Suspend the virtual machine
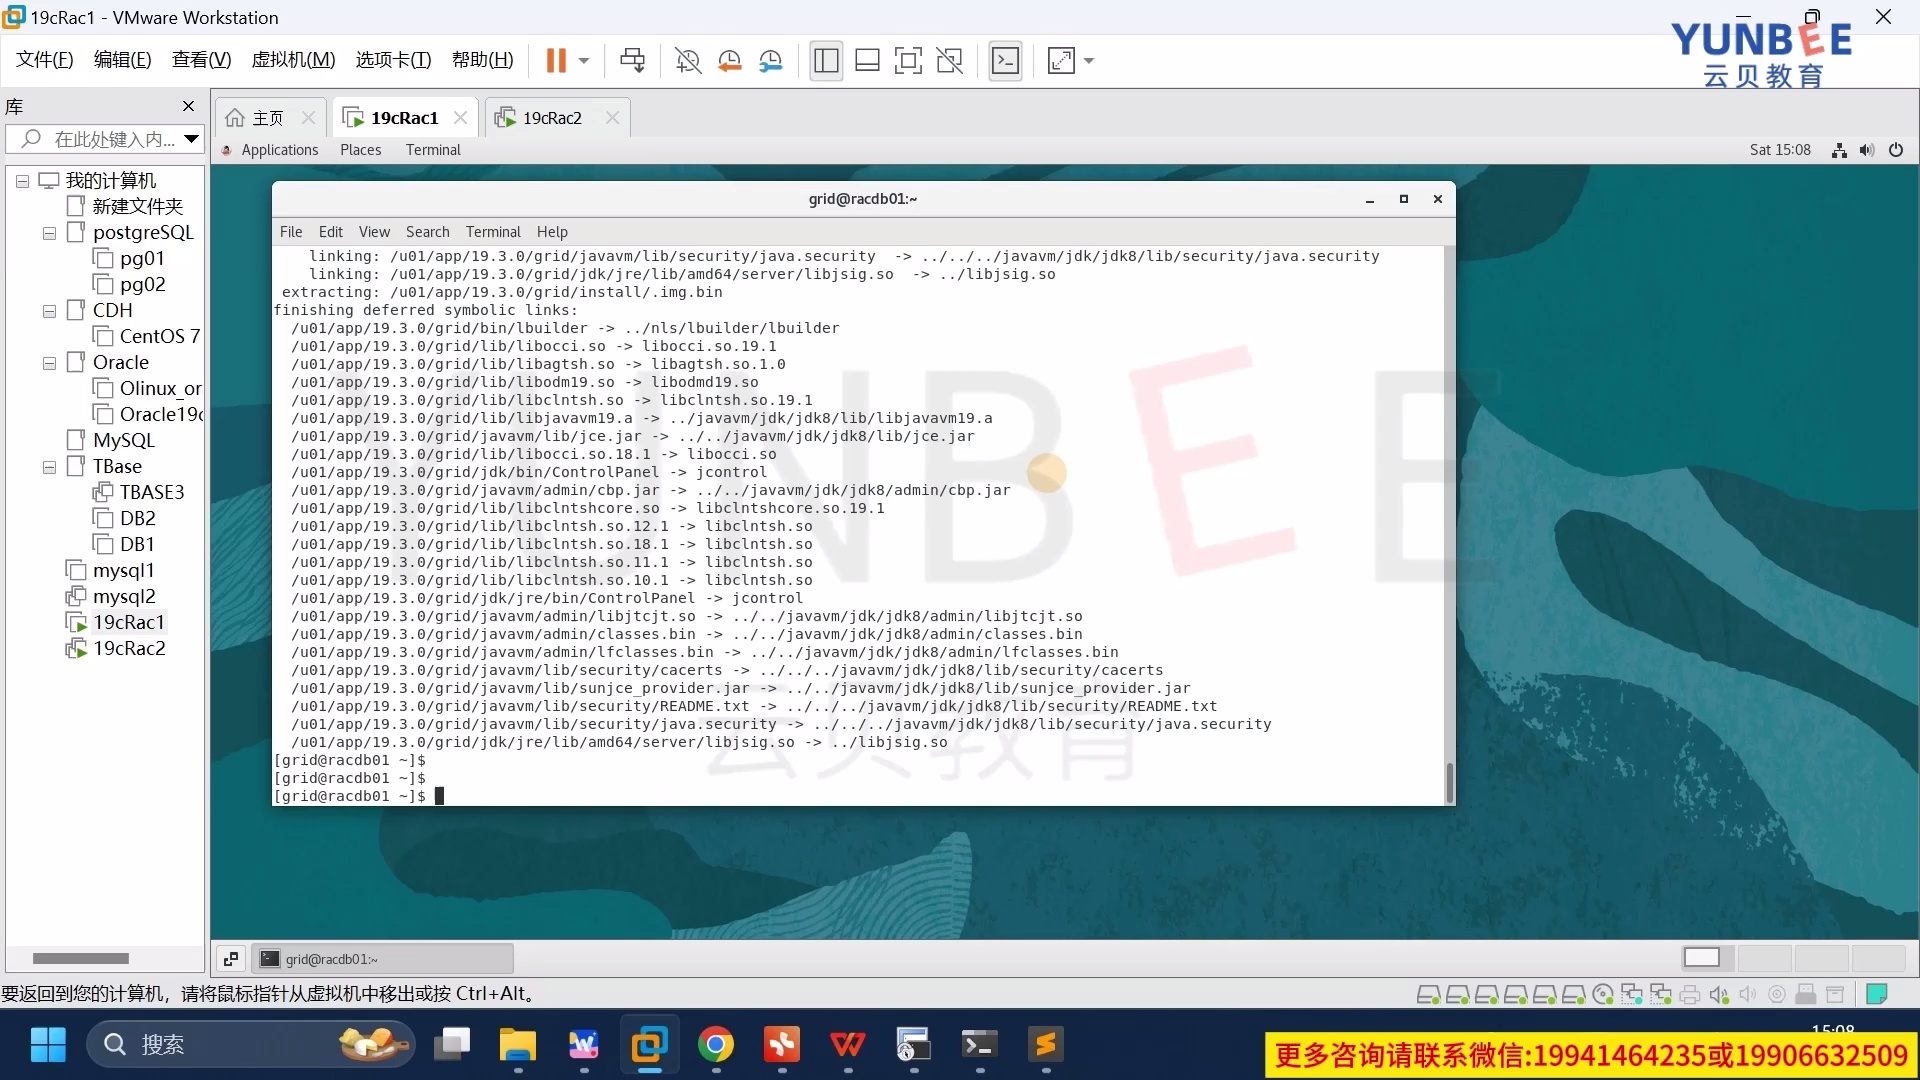The image size is (1920, 1080). [x=558, y=60]
